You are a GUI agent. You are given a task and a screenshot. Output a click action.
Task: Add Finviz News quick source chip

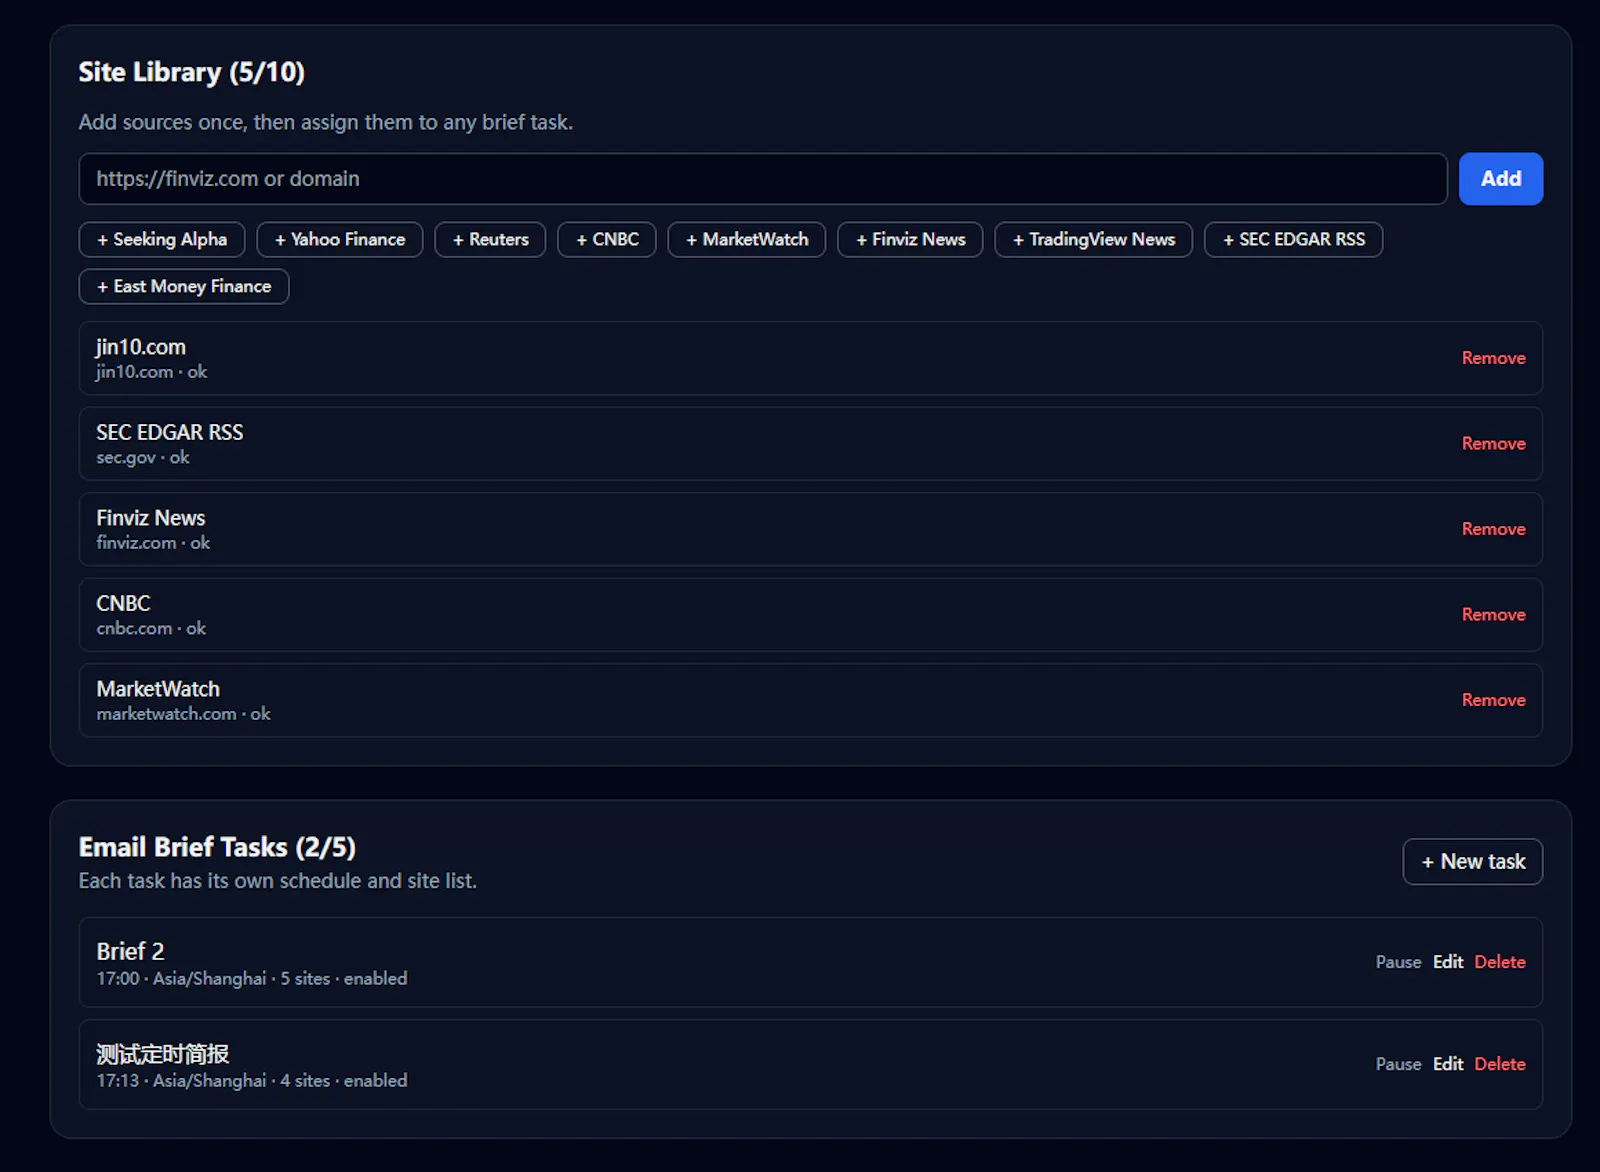(x=910, y=239)
